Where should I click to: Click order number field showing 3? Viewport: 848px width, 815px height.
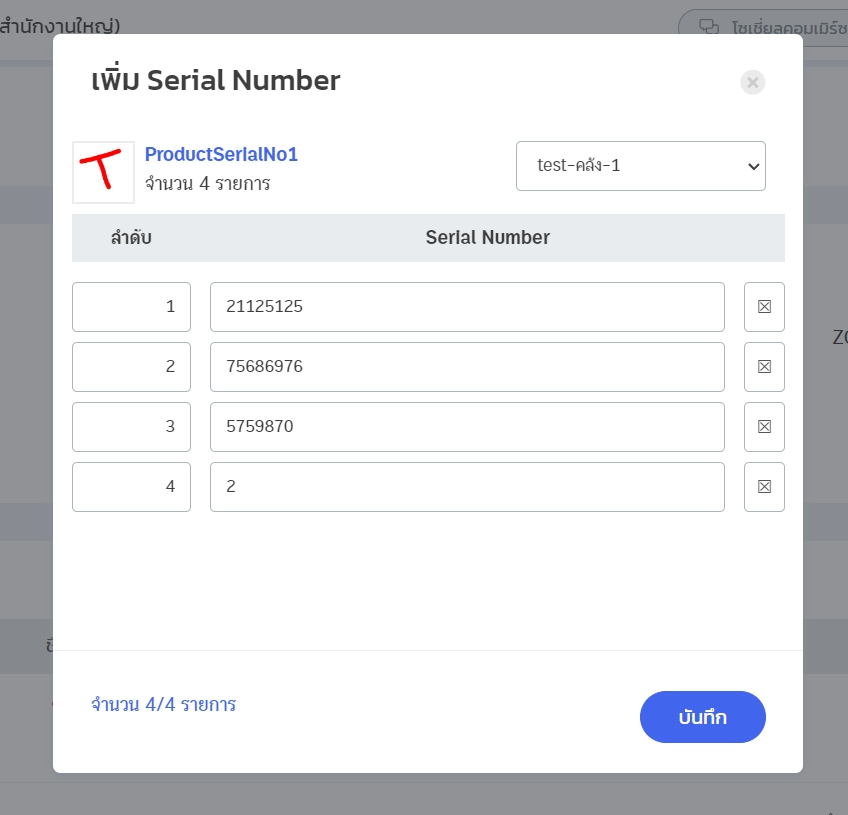tap(131, 427)
